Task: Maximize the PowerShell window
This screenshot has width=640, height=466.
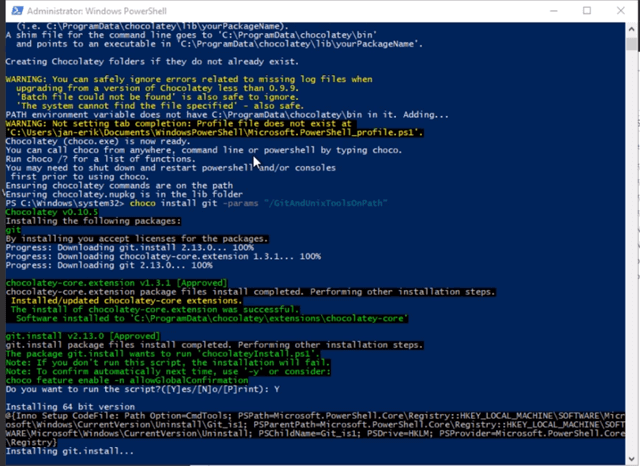Action: (x=587, y=11)
